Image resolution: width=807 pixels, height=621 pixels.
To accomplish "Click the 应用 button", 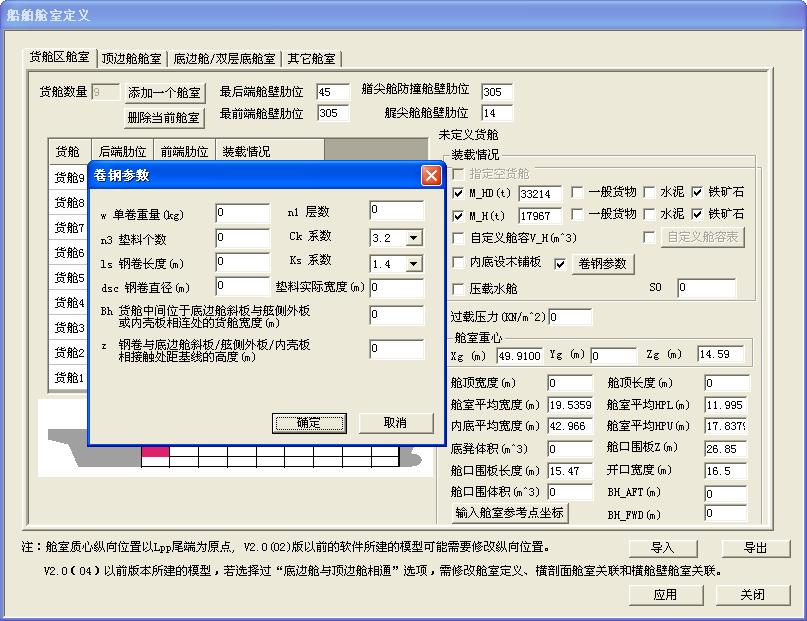I will click(665, 595).
